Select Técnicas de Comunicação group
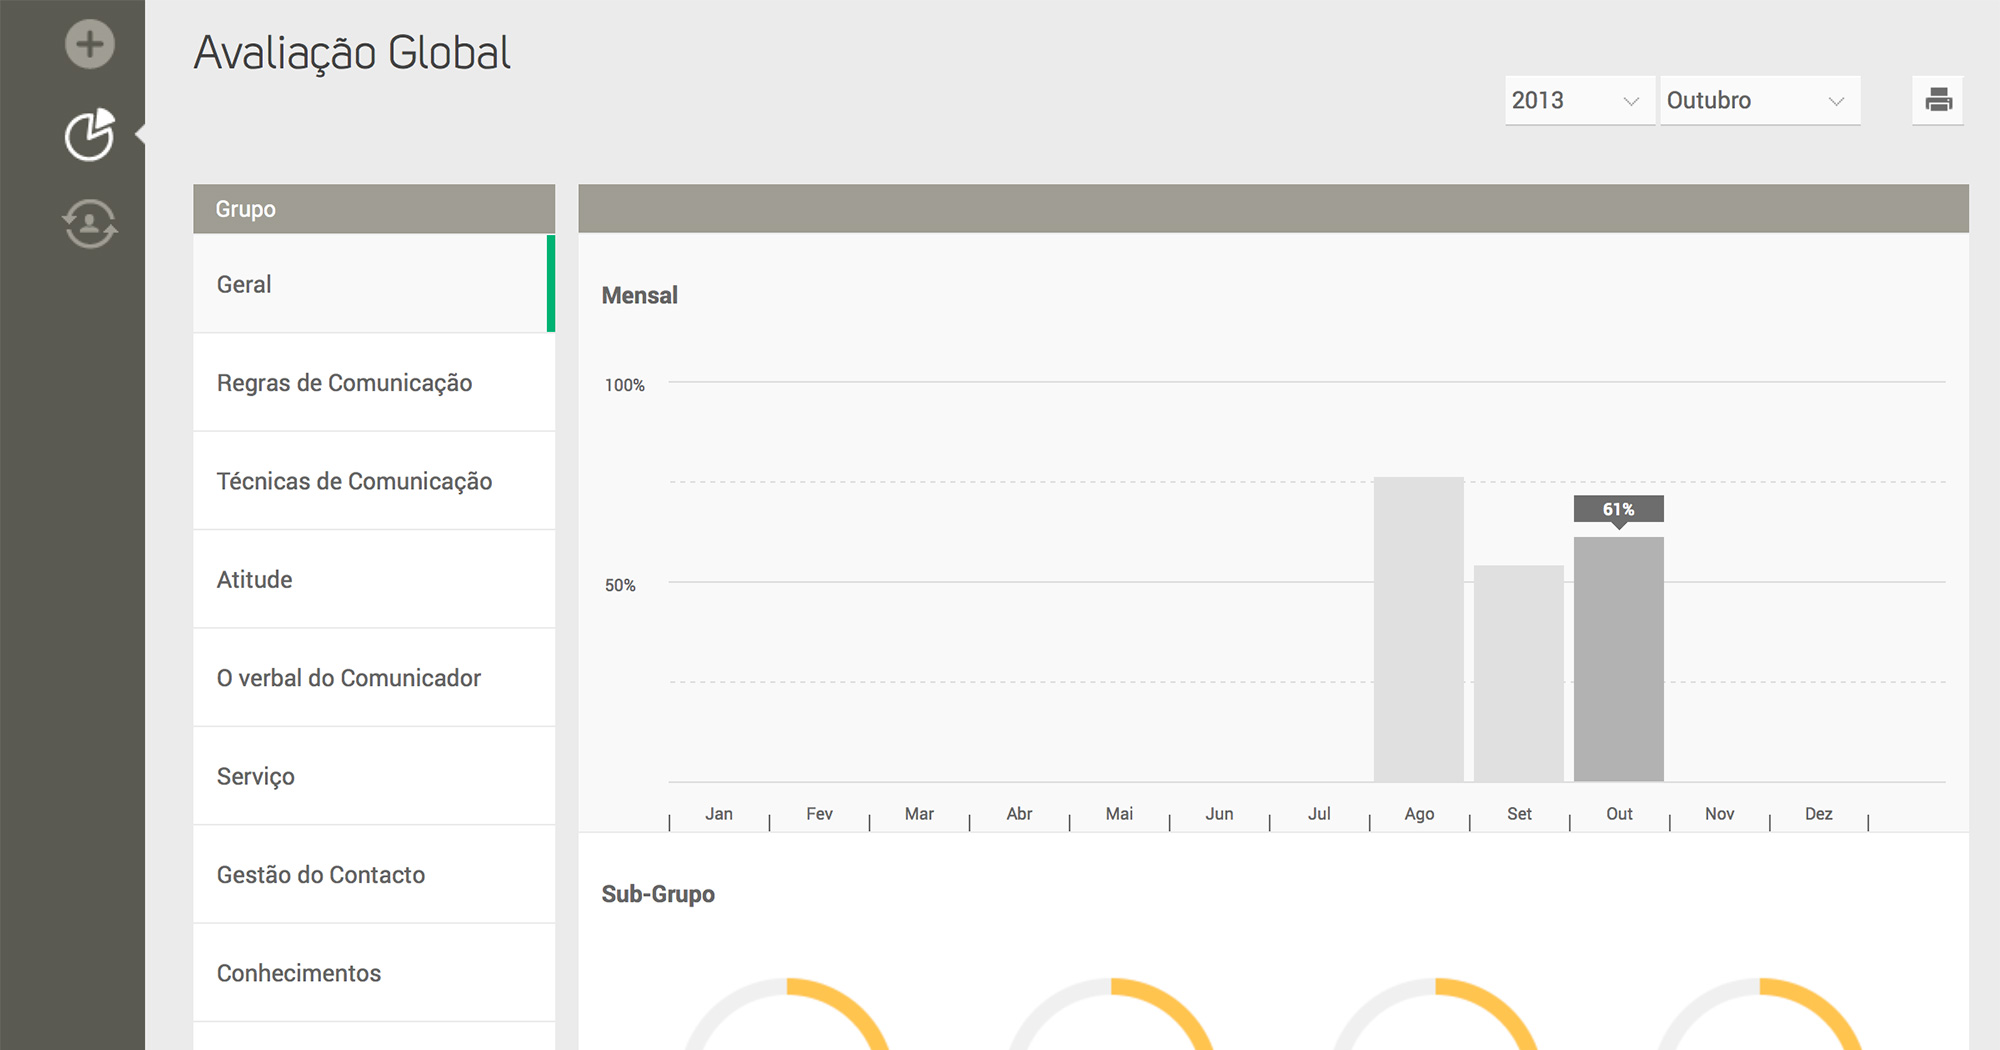Screen dimensions: 2000x1050 374,481
